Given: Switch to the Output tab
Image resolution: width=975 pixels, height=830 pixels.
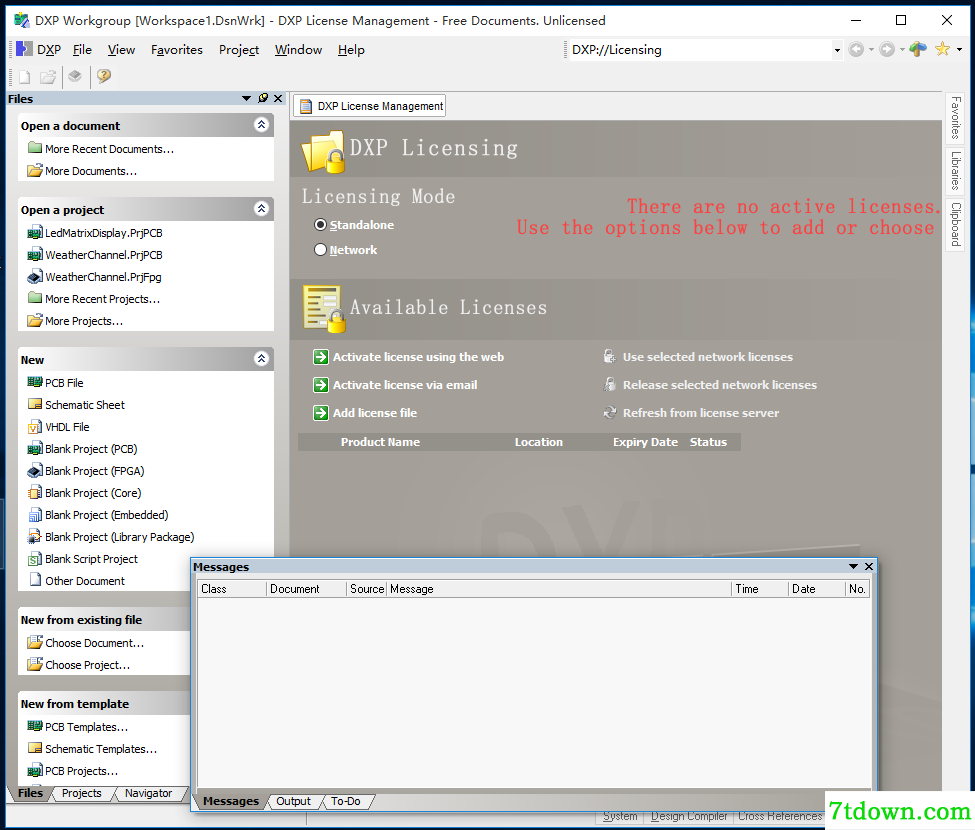Looking at the screenshot, I should (293, 801).
